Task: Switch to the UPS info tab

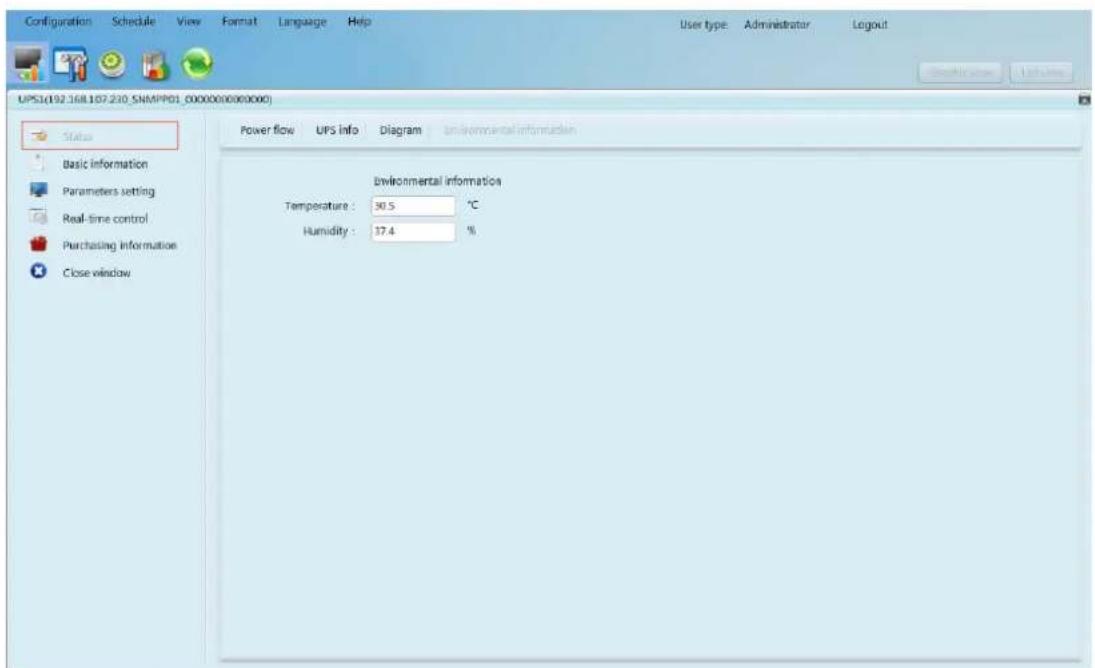Action: point(337,130)
